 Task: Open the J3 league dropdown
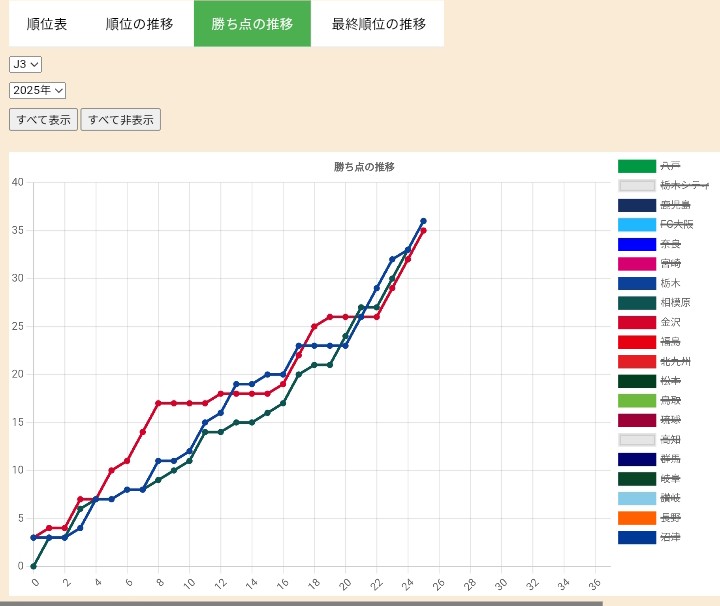pos(25,64)
